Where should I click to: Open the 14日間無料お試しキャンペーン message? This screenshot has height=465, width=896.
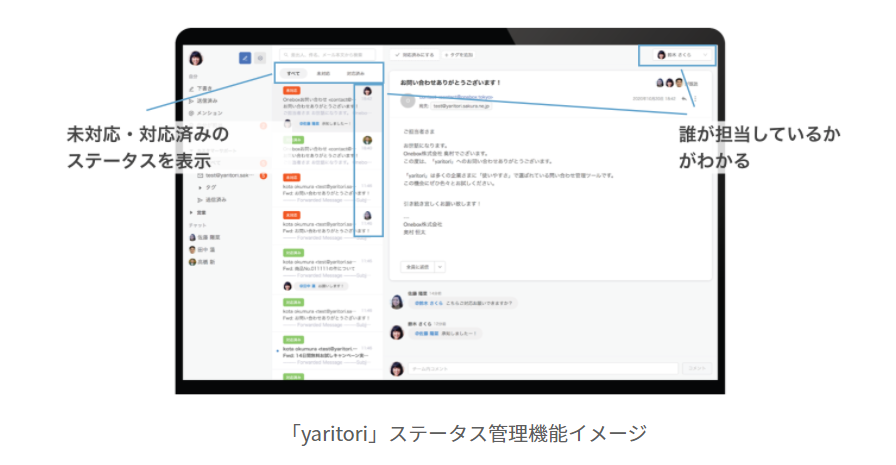pos(327,350)
